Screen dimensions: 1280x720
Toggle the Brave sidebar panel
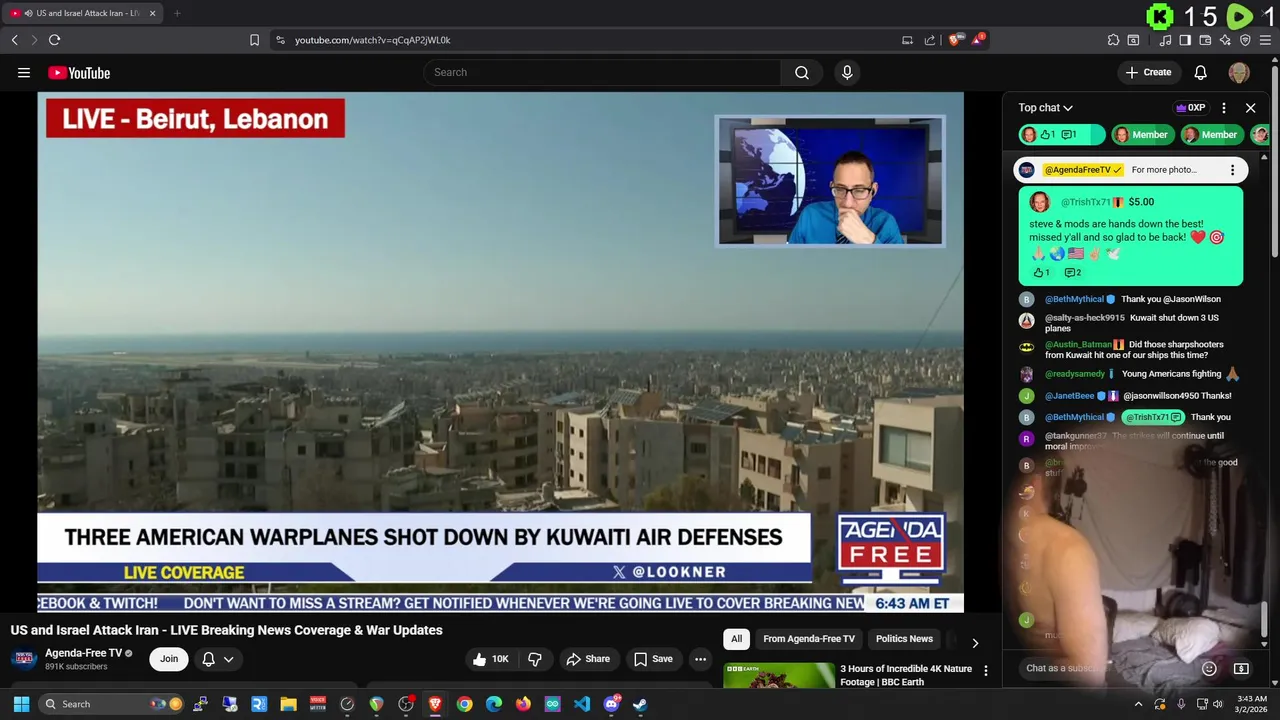[x=1185, y=40]
